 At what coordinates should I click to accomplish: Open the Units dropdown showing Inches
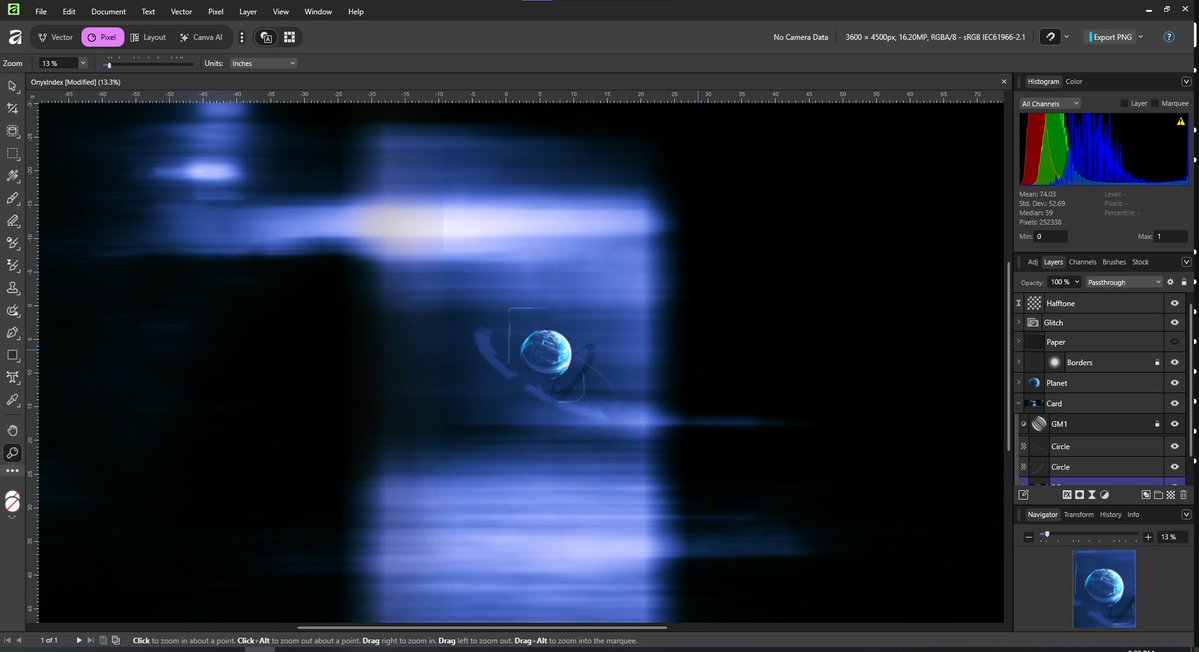tap(263, 62)
